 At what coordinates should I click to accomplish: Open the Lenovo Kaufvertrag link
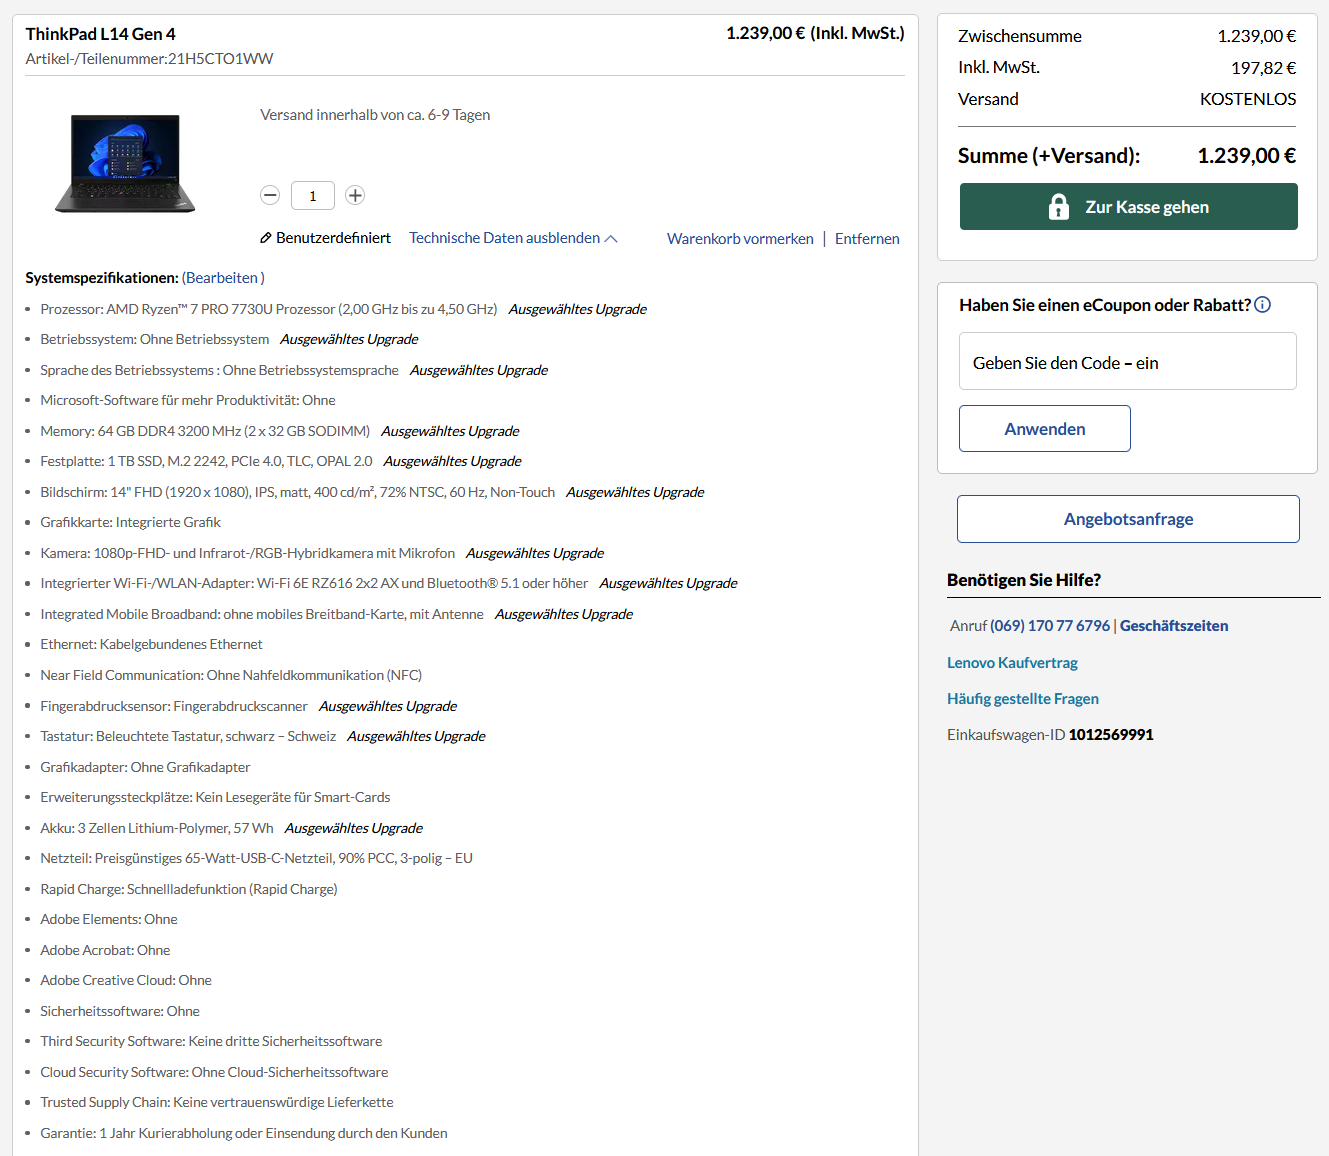point(1012,662)
